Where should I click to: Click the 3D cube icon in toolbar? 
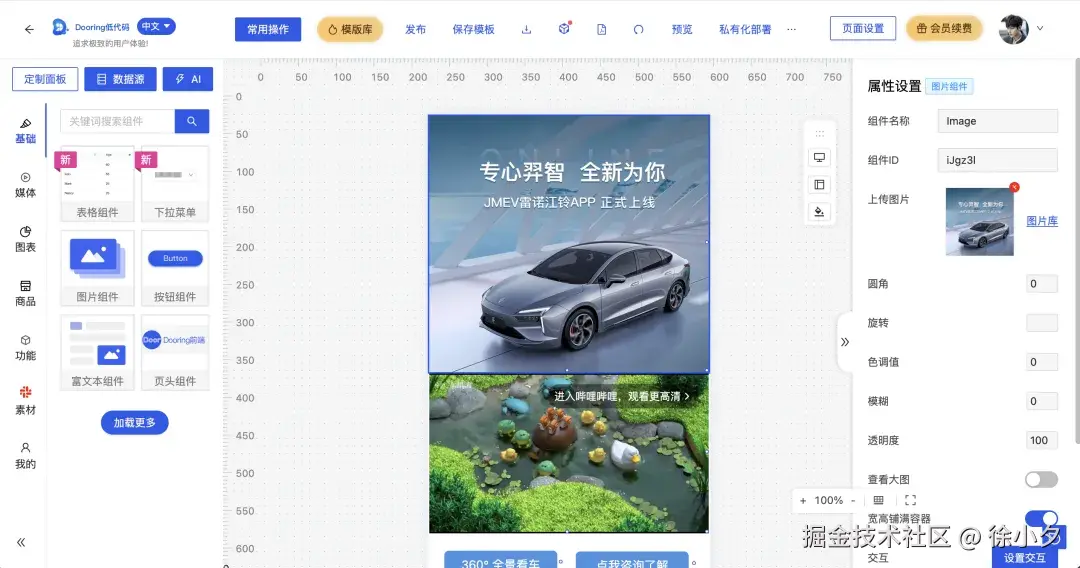[564, 29]
